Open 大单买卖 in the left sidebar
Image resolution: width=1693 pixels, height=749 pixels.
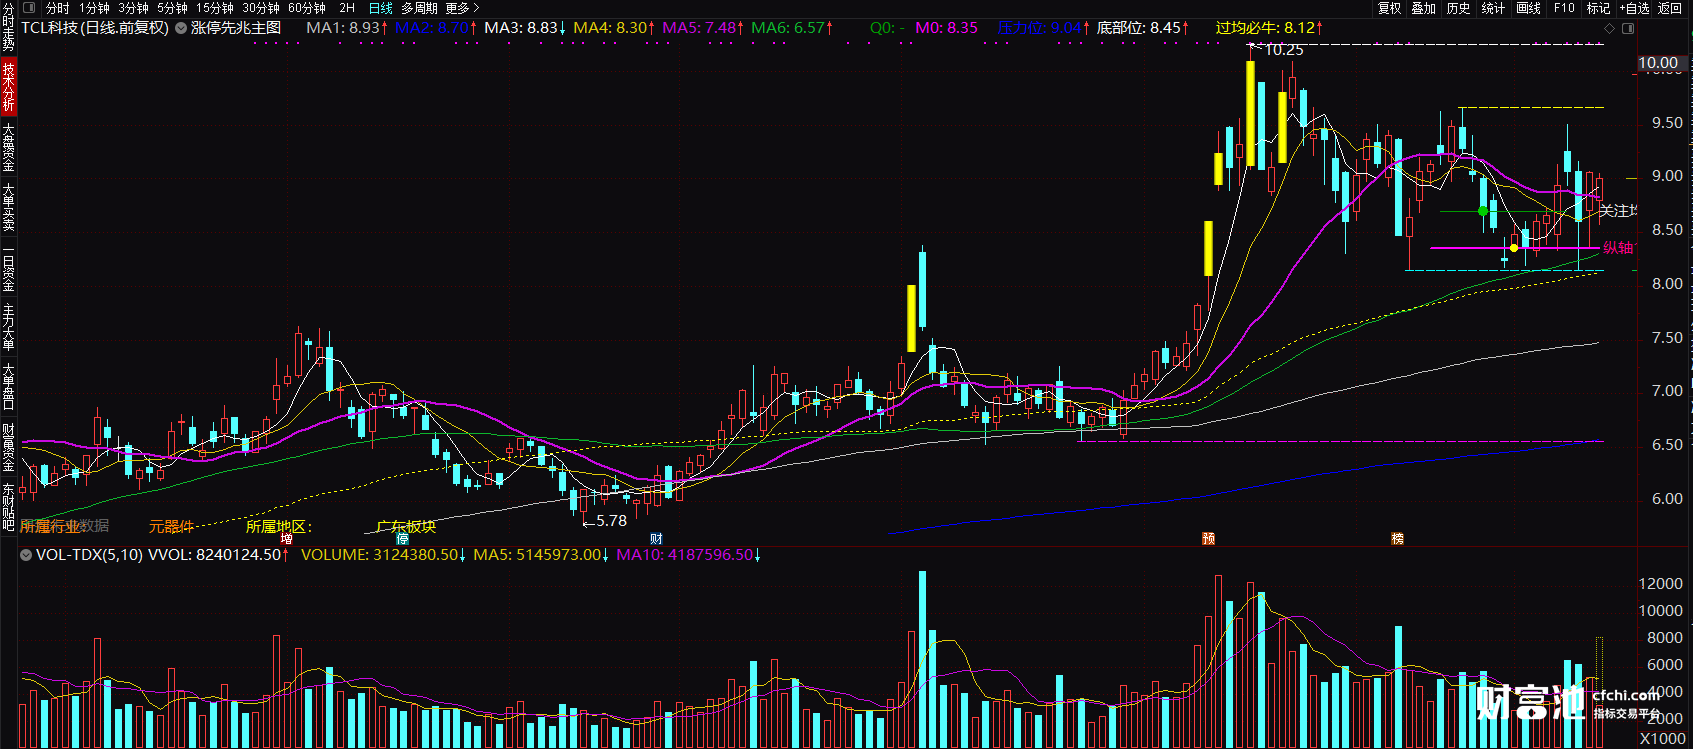(x=8, y=208)
